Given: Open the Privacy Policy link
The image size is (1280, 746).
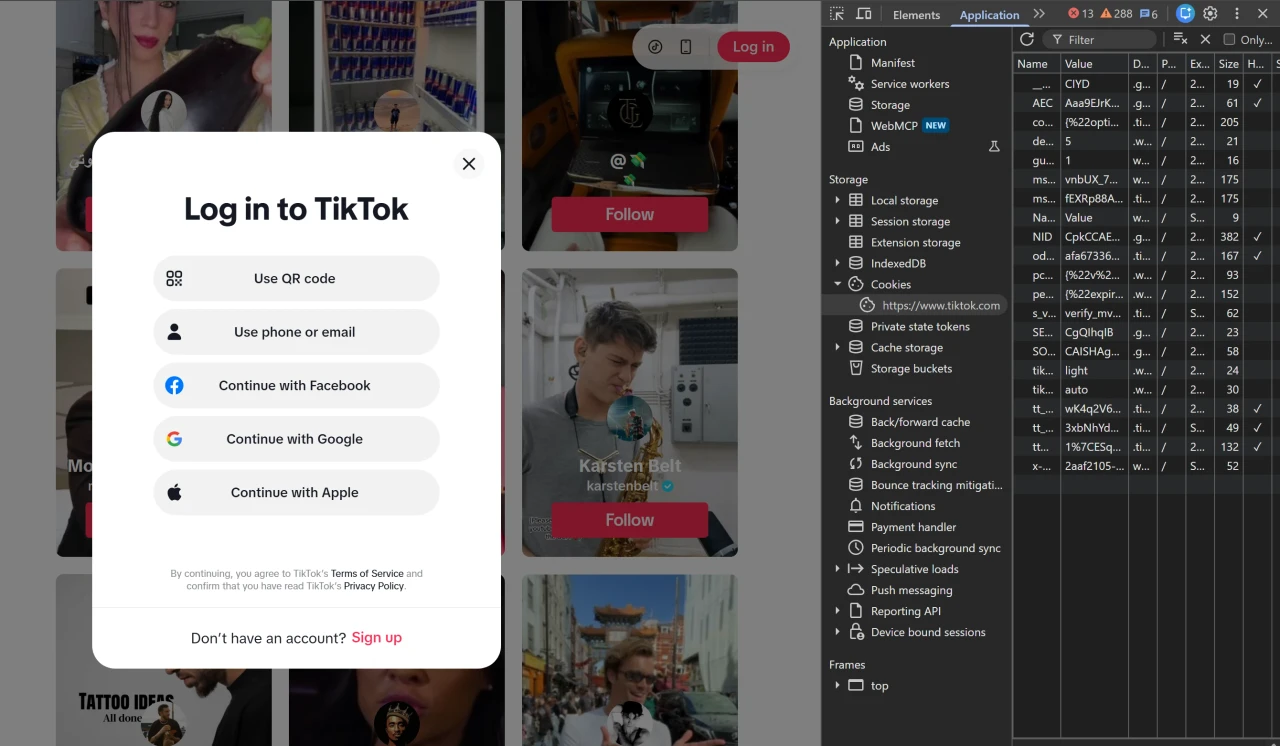Looking at the screenshot, I should point(374,586).
